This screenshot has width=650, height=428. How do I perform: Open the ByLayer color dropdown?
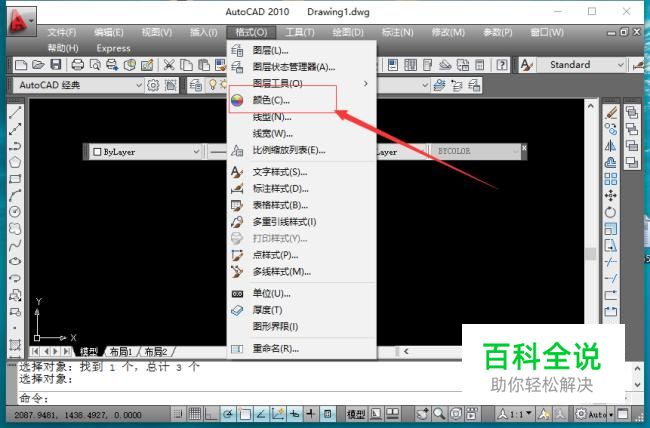(x=196, y=152)
